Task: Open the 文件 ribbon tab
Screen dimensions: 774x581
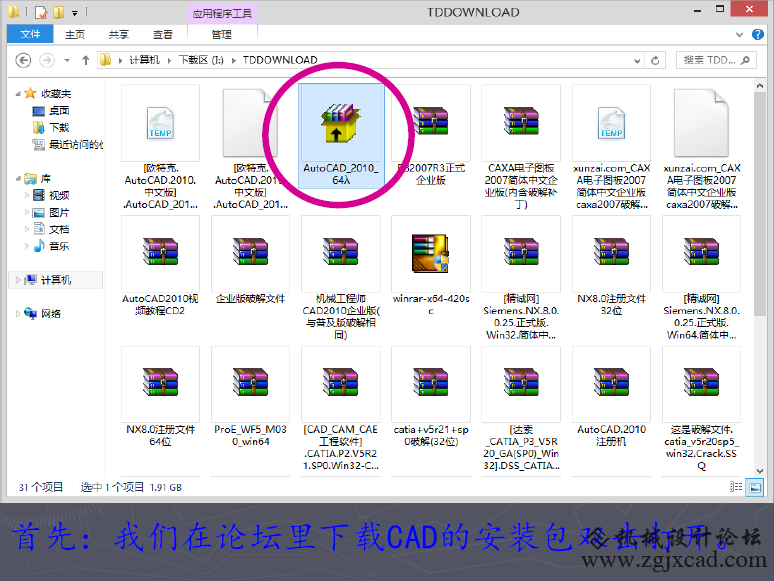Action: pos(30,34)
